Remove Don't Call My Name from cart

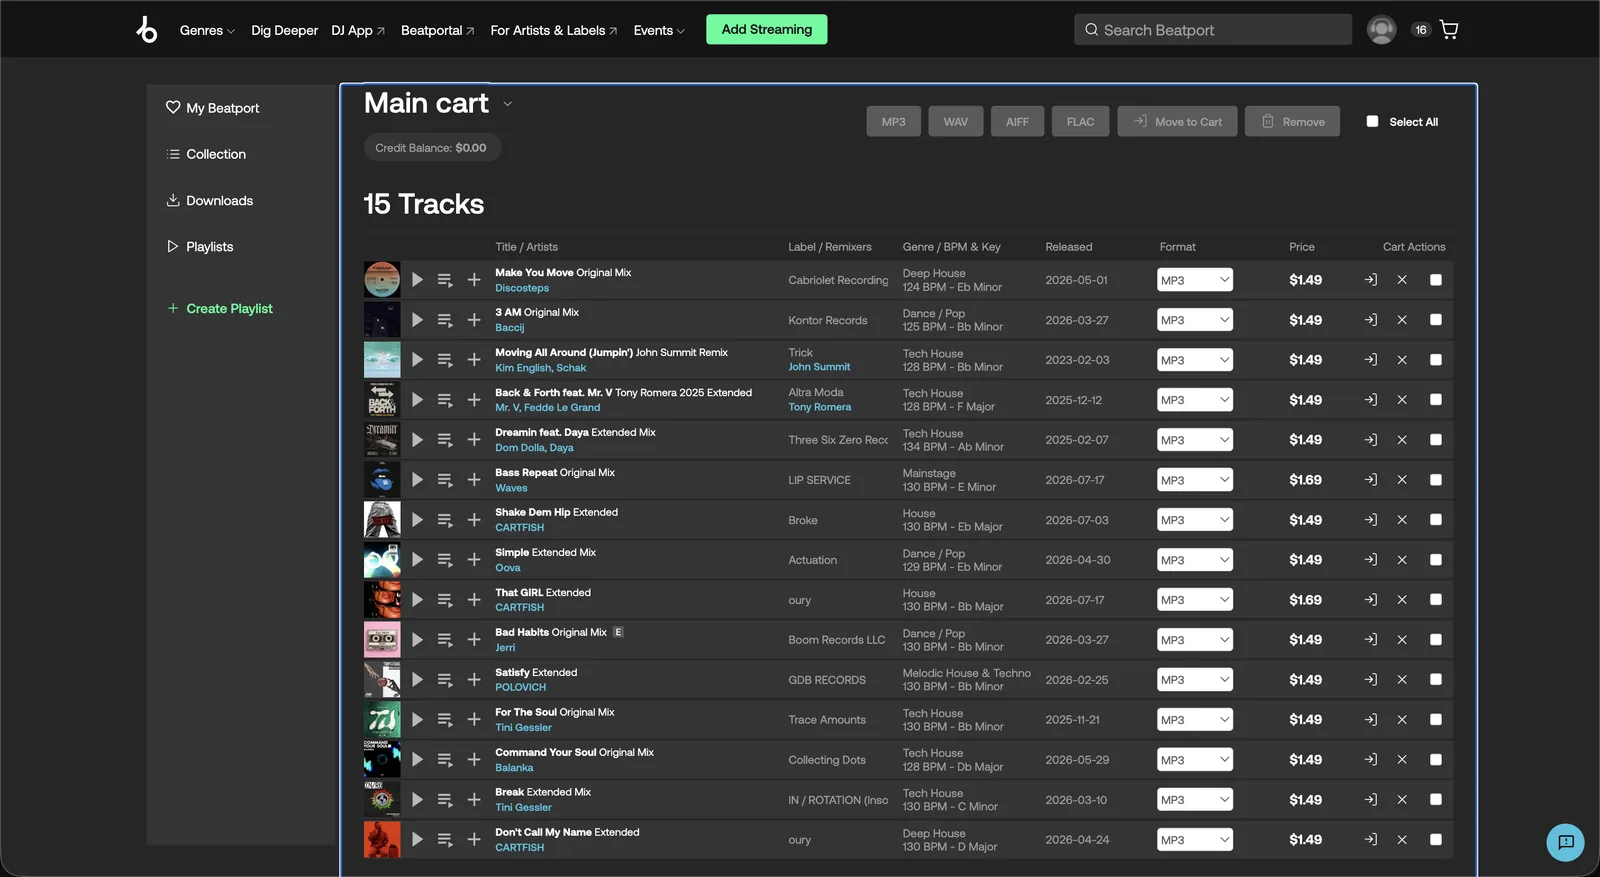coord(1402,840)
